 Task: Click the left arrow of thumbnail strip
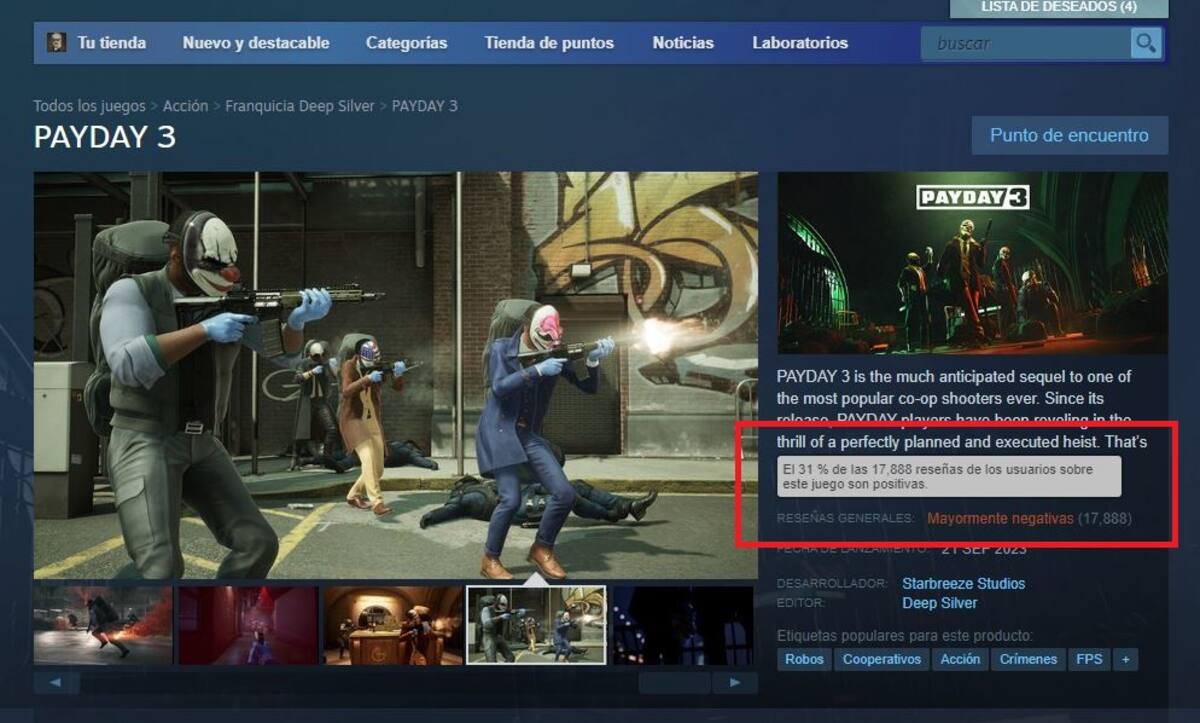point(57,683)
